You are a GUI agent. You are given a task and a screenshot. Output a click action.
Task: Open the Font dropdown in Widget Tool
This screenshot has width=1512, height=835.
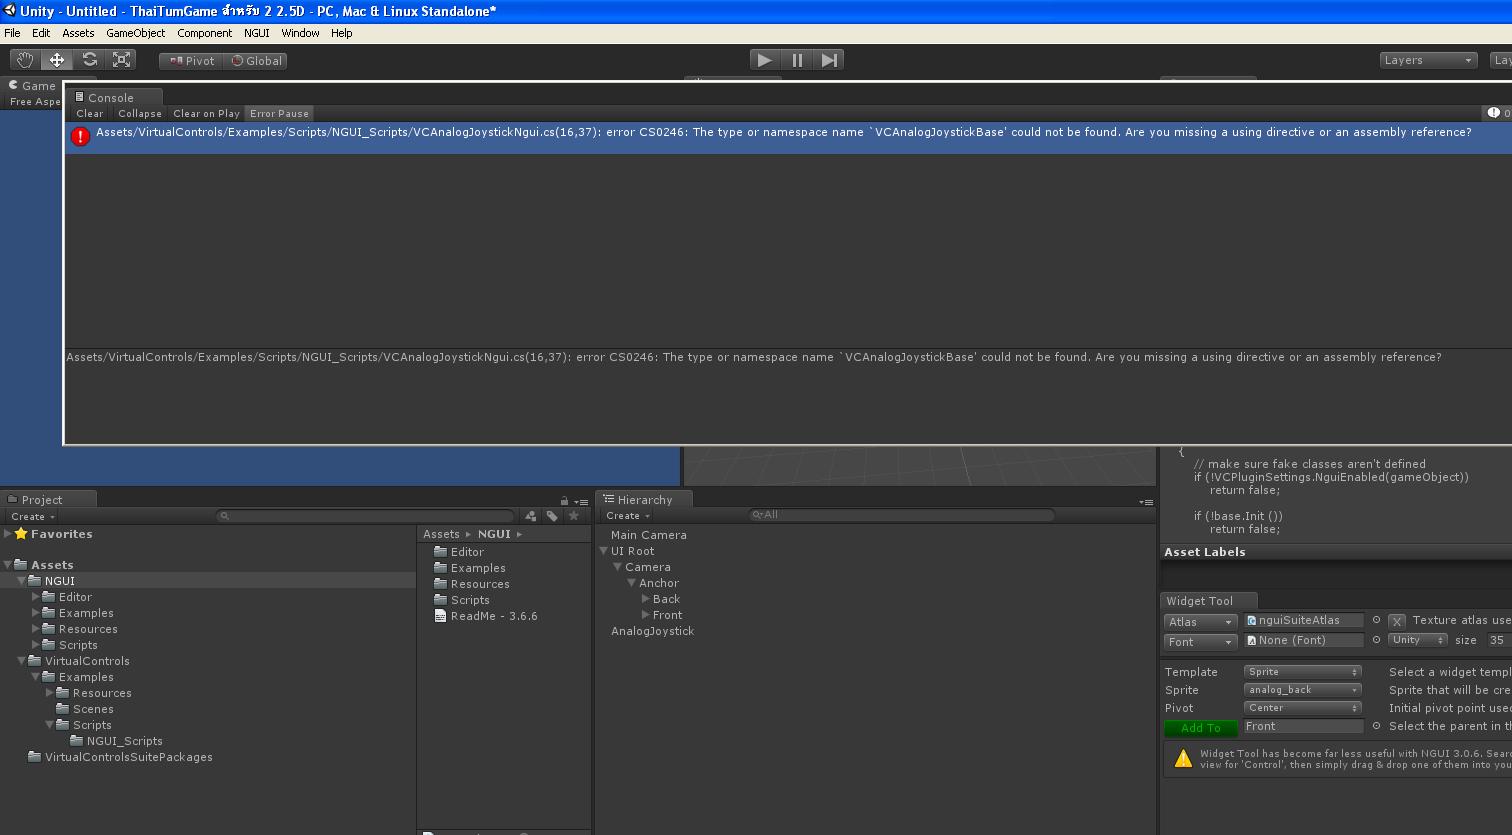click(1200, 642)
